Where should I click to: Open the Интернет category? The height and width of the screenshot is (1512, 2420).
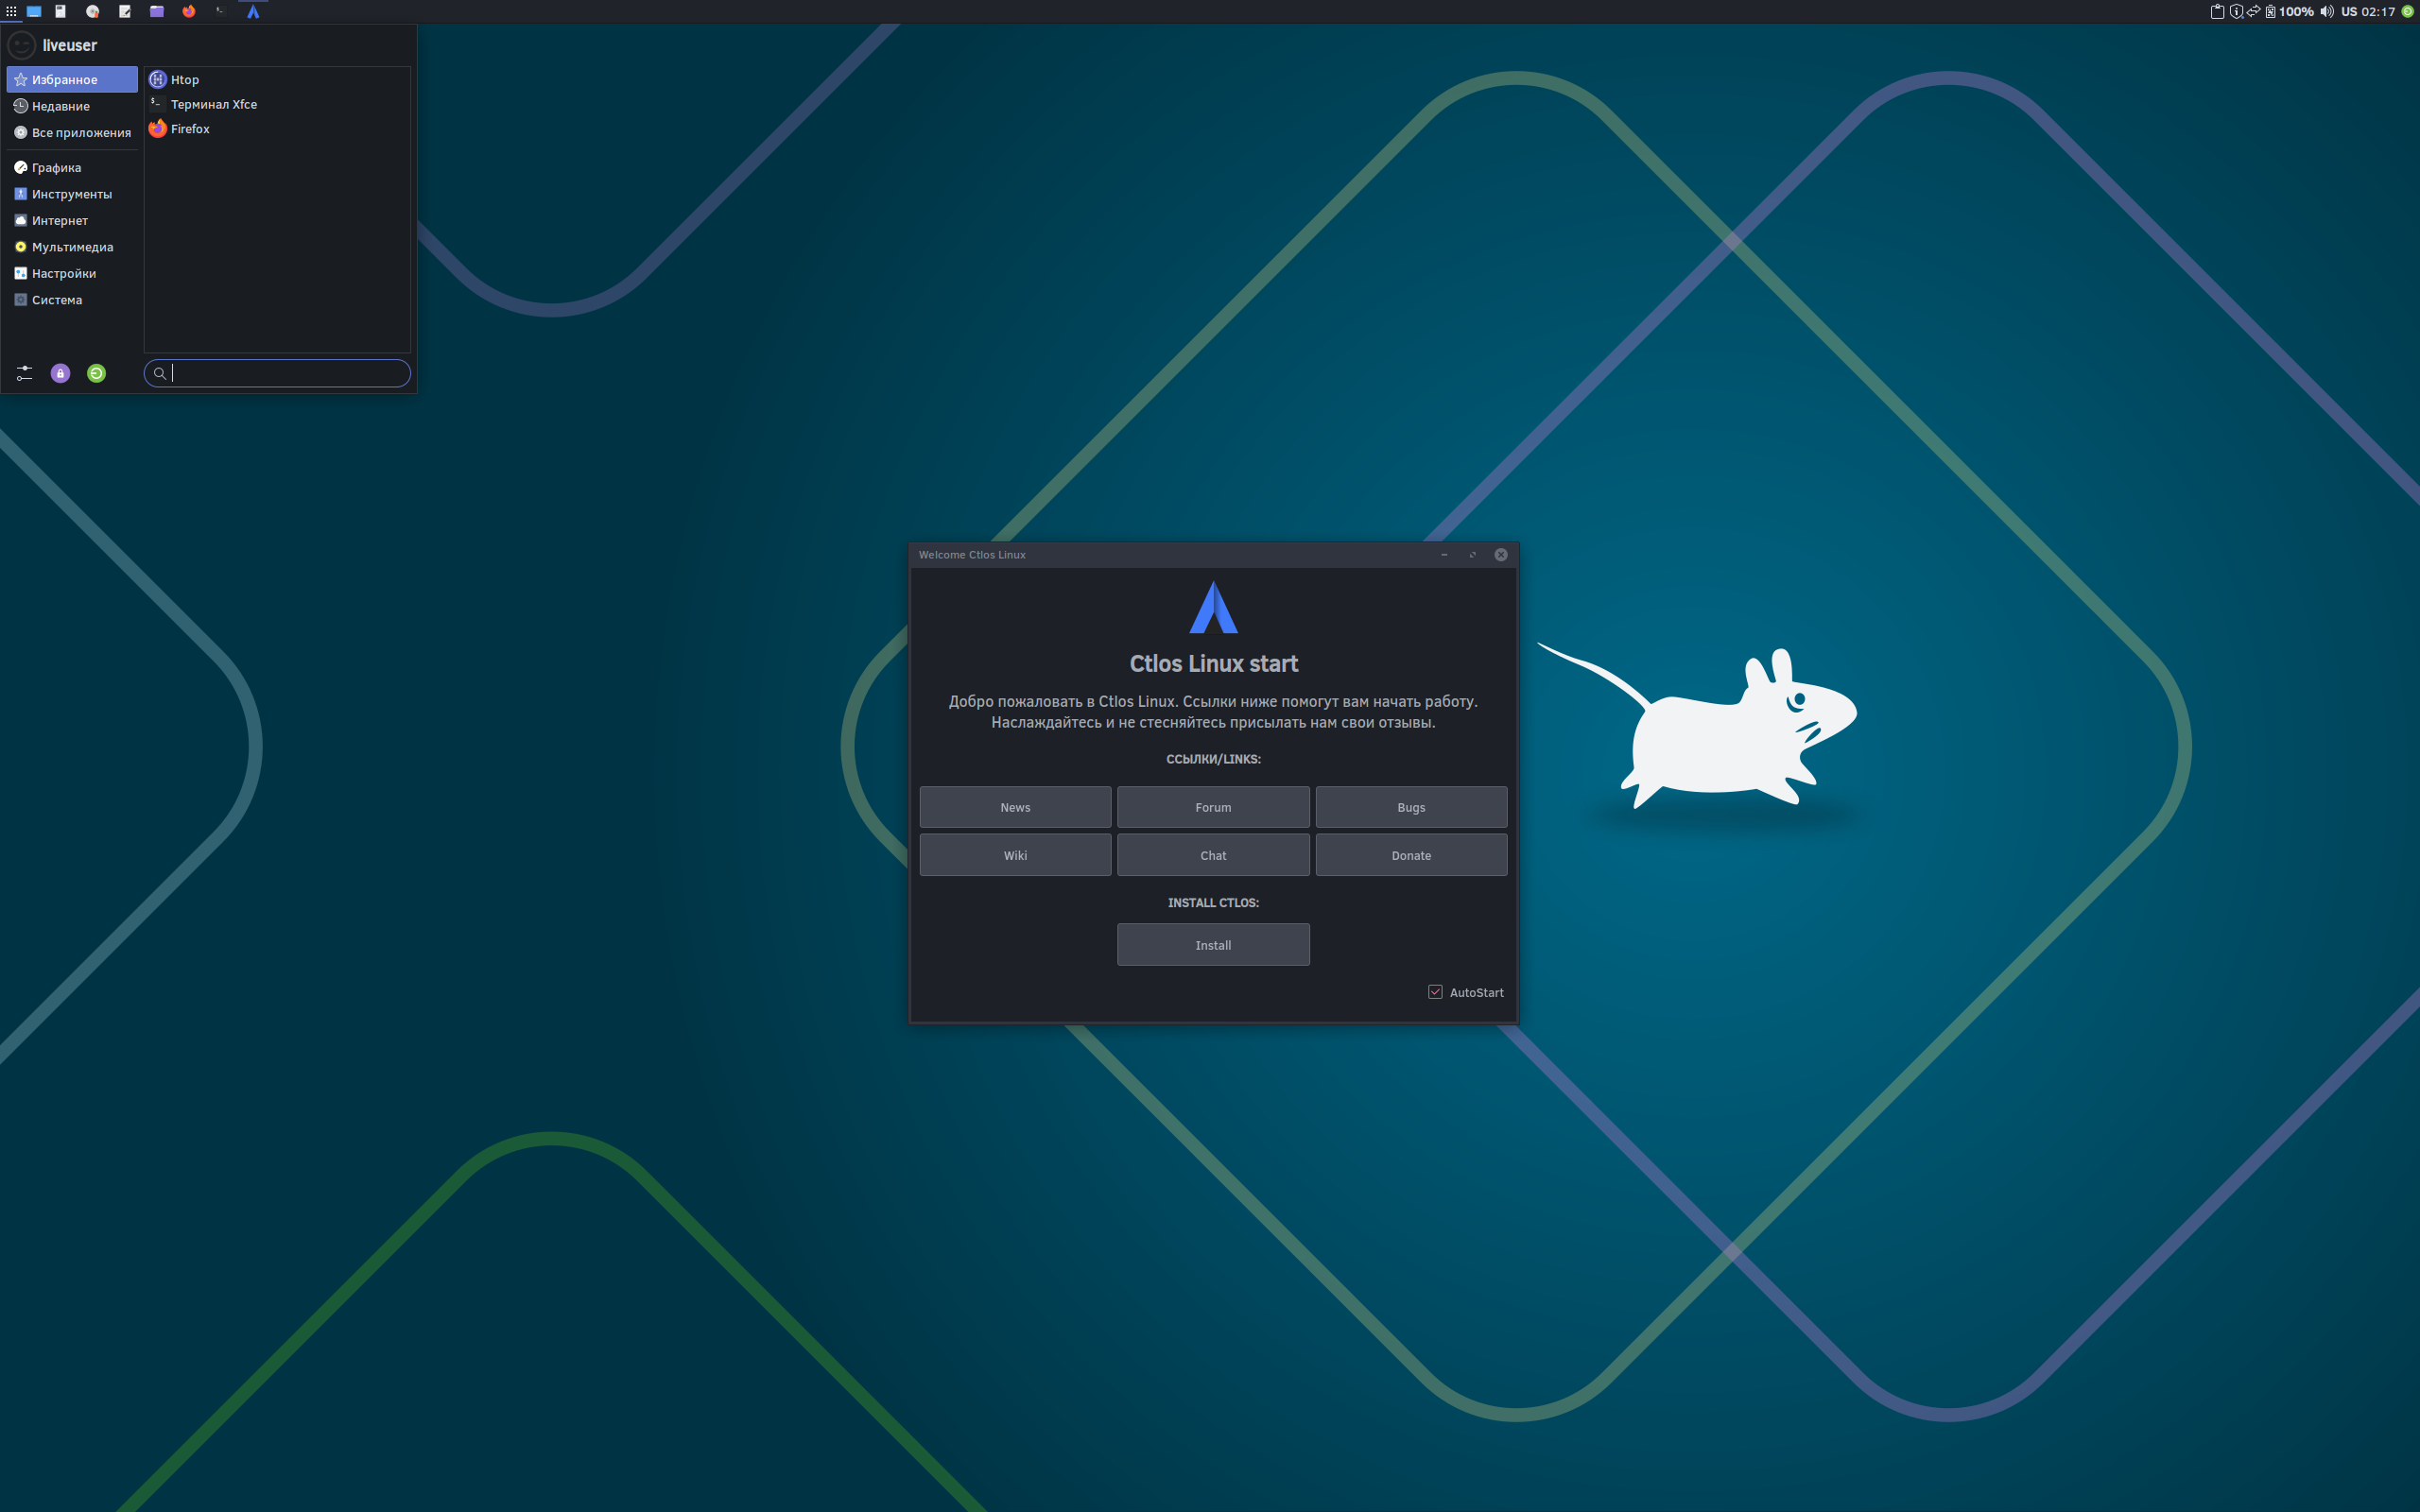pyautogui.click(x=72, y=220)
